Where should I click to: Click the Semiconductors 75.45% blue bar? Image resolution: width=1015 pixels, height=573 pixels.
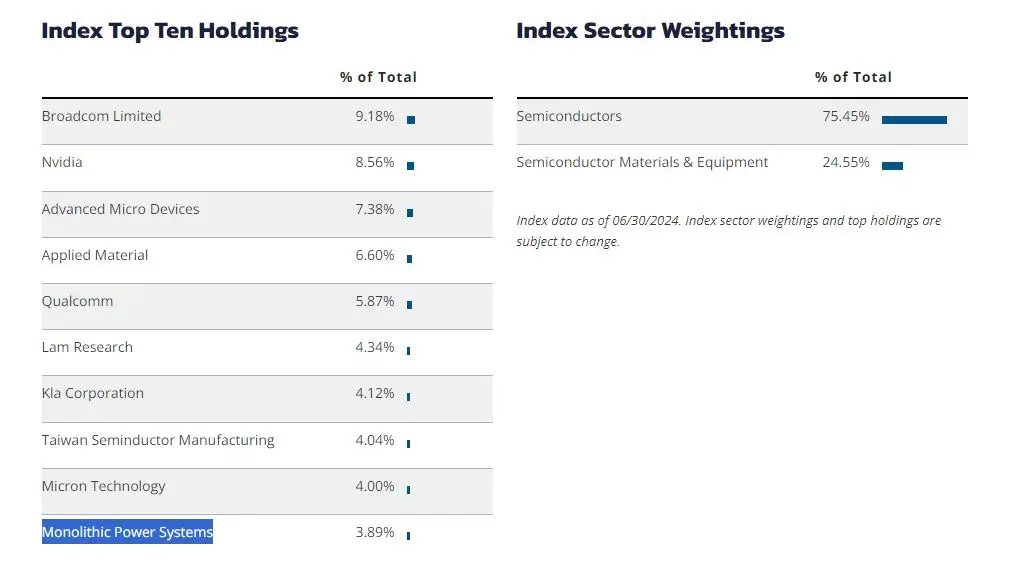point(914,120)
